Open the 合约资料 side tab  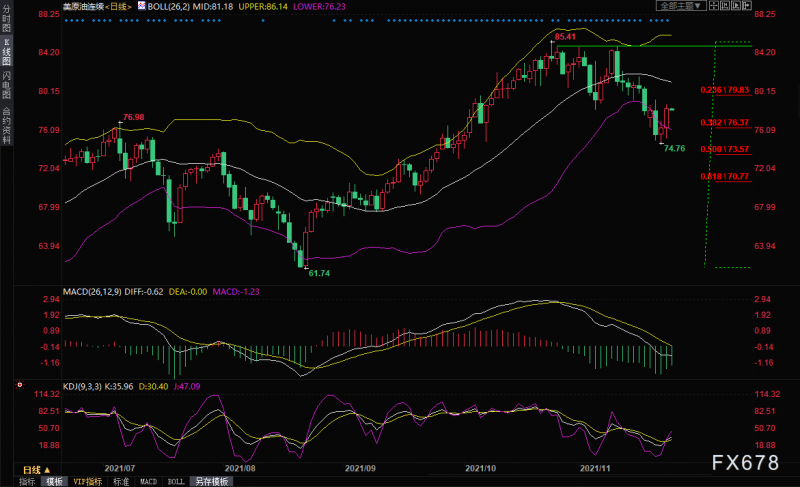(6, 125)
